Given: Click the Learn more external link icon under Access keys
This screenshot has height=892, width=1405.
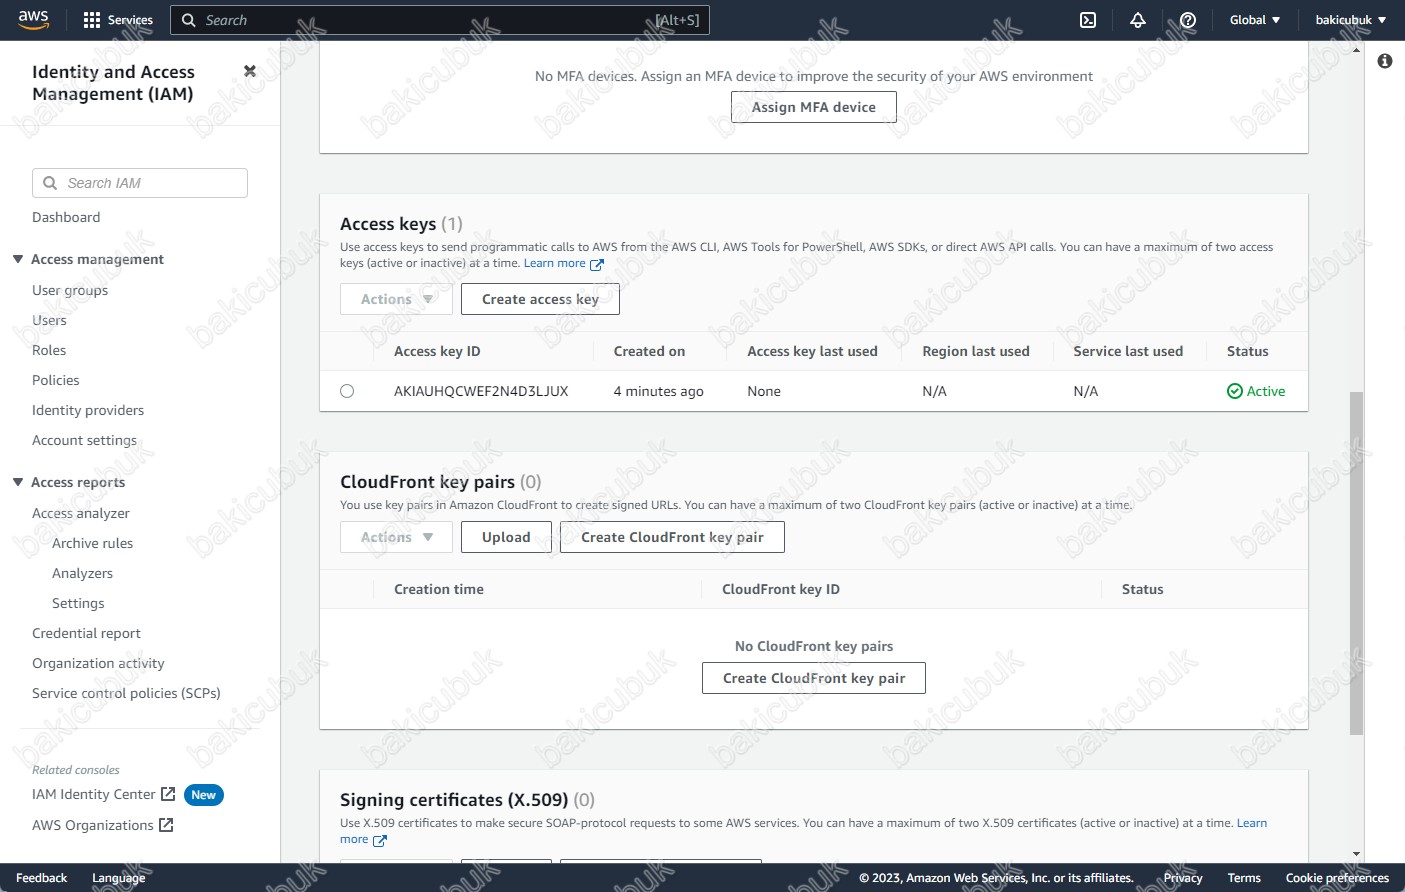Looking at the screenshot, I should tap(597, 264).
